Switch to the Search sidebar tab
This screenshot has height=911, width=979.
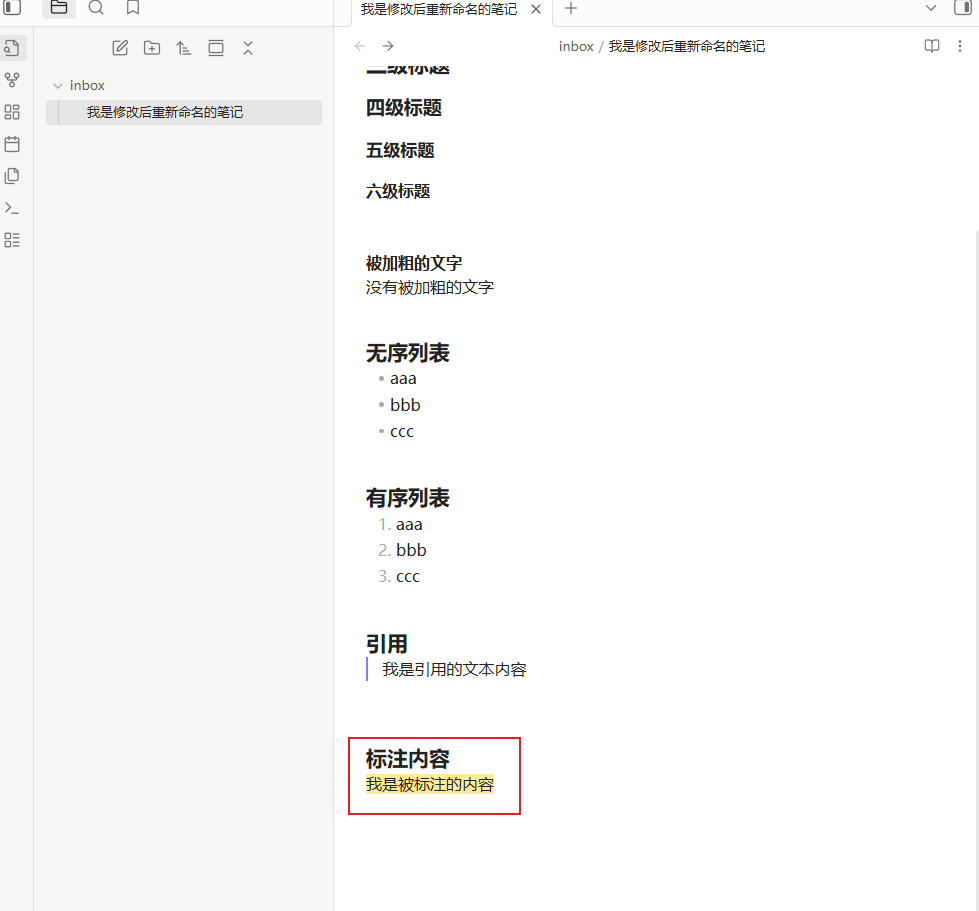tap(96, 8)
